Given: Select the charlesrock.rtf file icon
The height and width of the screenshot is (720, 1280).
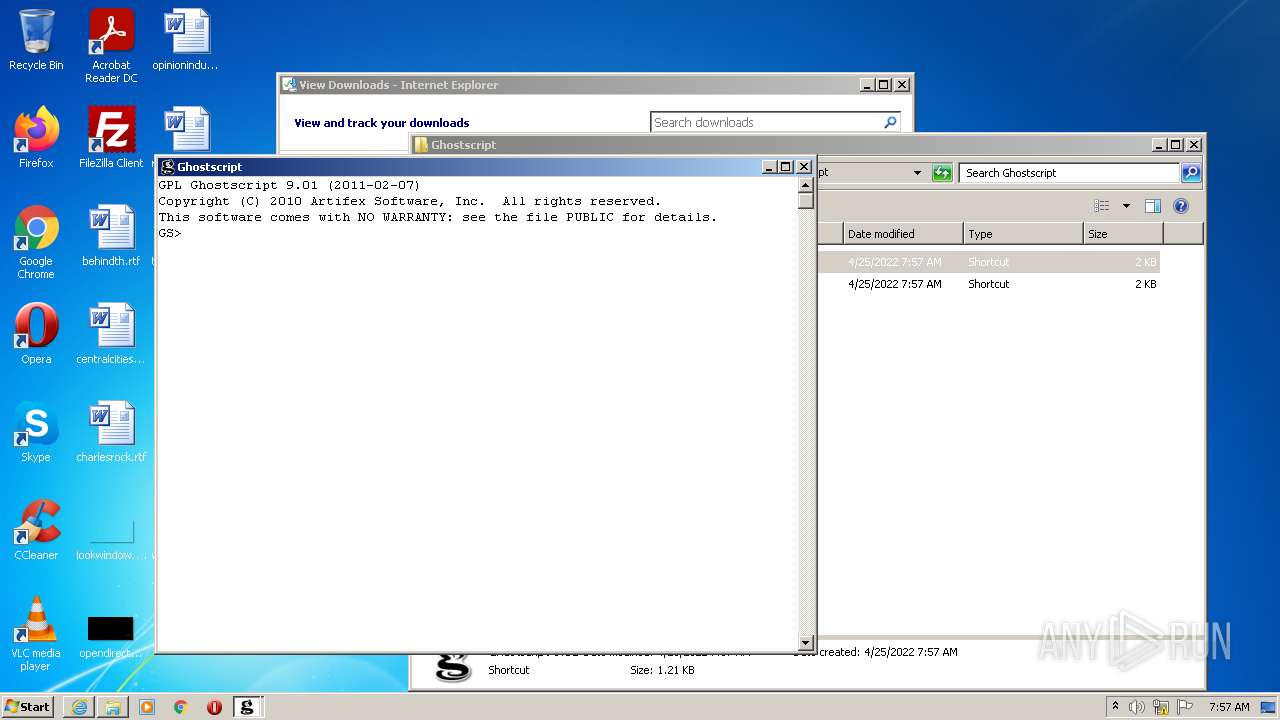Looking at the screenshot, I should tap(111, 432).
